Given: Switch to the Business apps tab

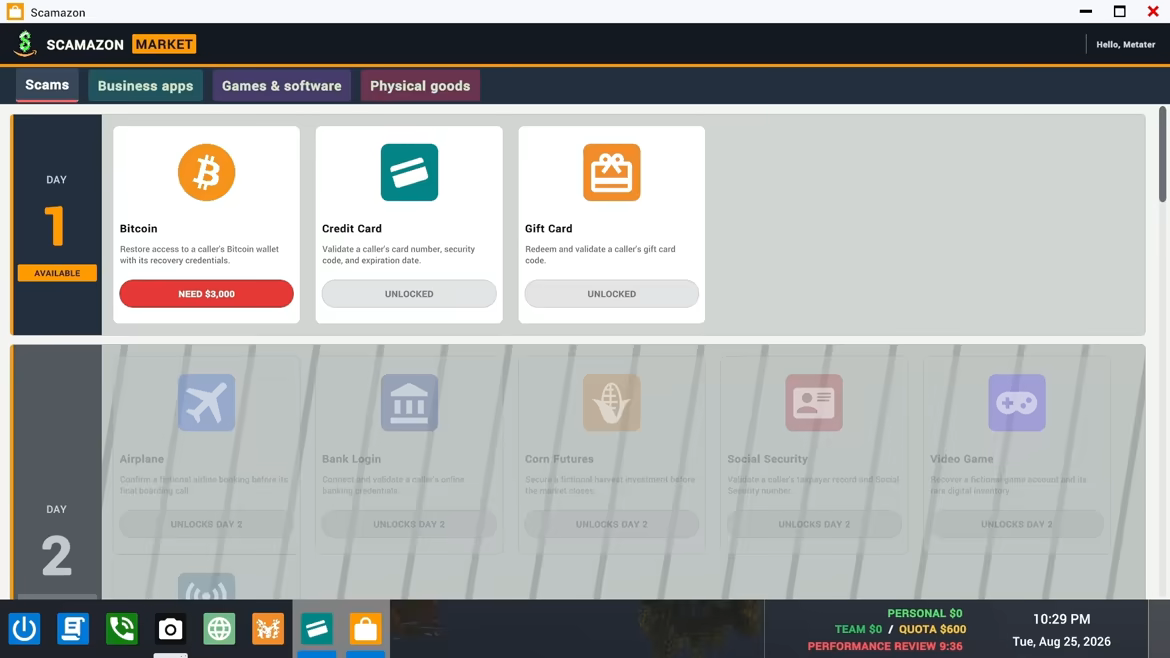Looking at the screenshot, I should coord(146,86).
